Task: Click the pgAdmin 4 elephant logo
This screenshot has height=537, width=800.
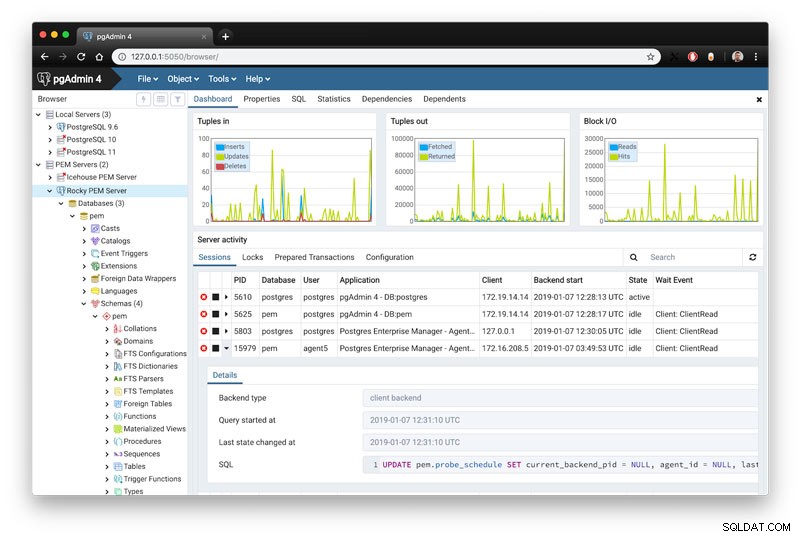Action: 43,79
